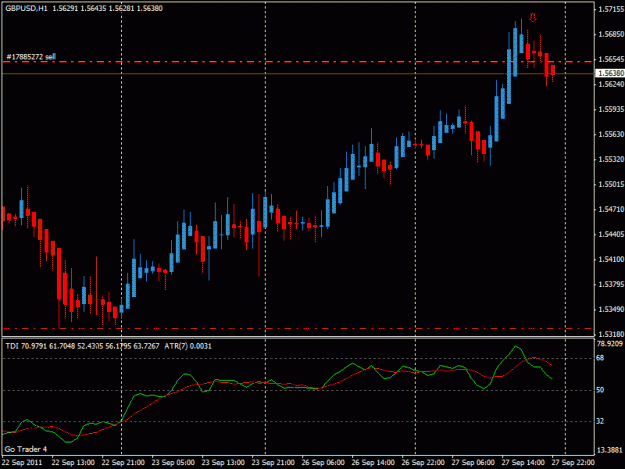Click price scale value 1.53180

(611, 334)
